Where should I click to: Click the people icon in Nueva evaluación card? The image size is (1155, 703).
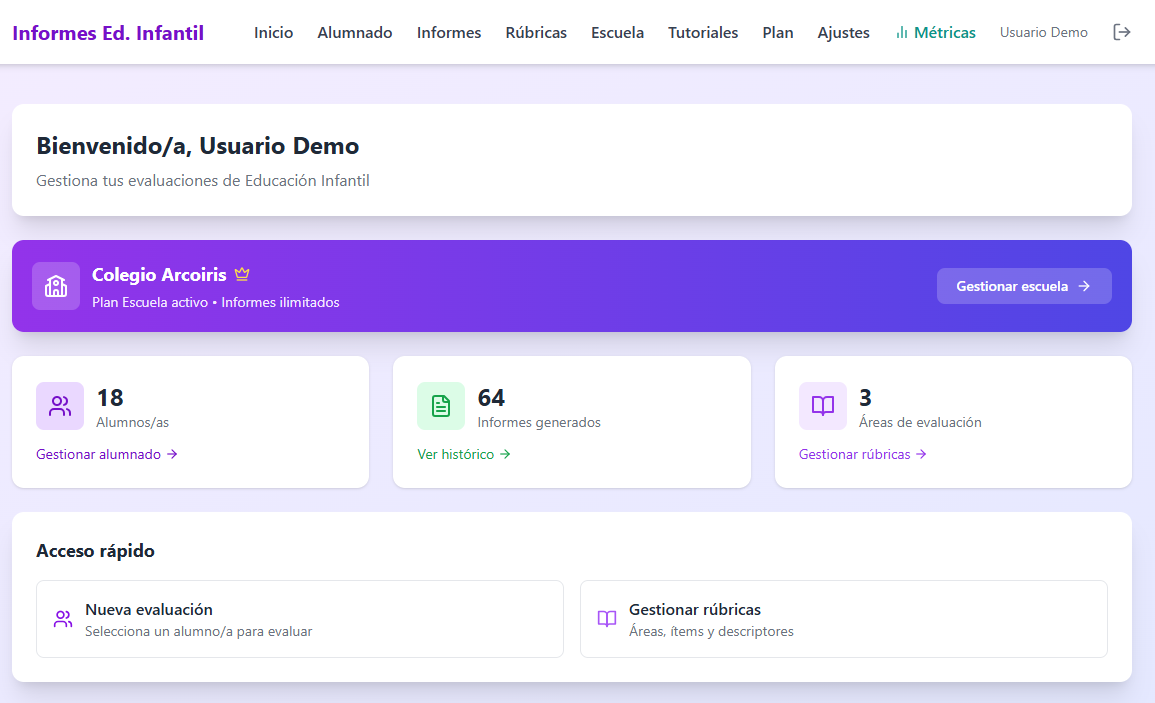click(63, 619)
